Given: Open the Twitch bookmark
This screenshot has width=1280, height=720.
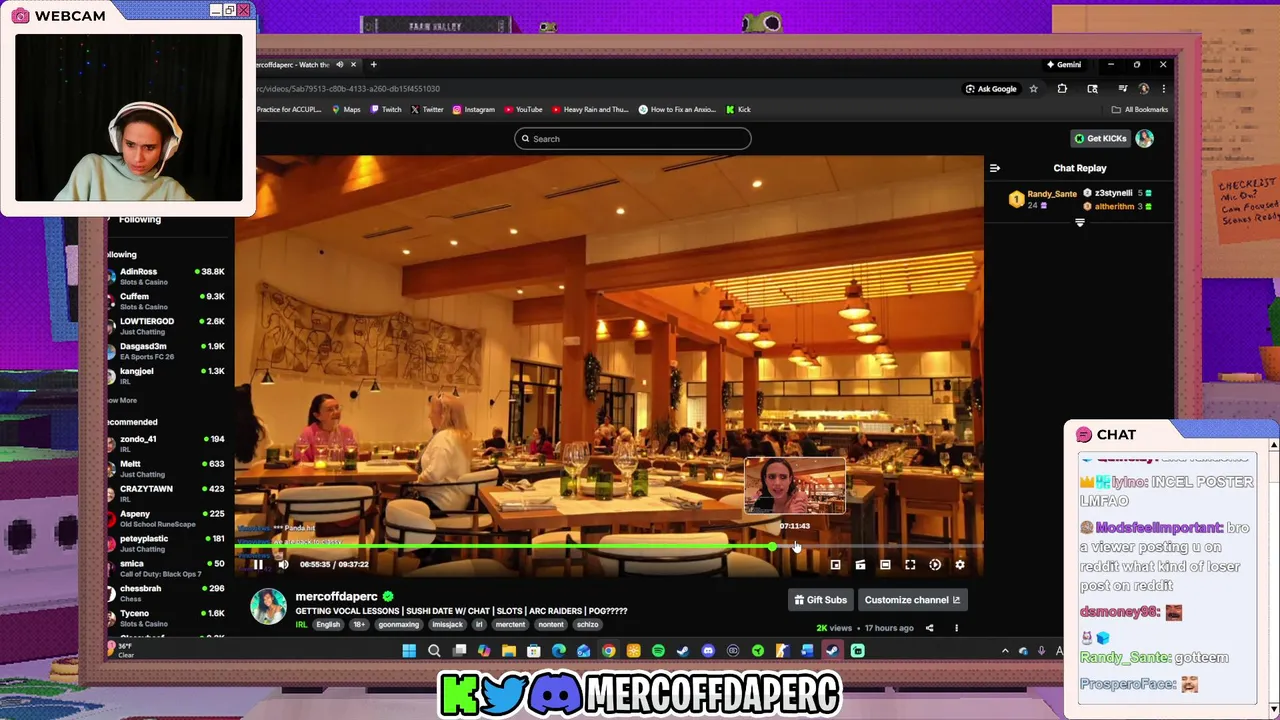Looking at the screenshot, I should (386, 109).
